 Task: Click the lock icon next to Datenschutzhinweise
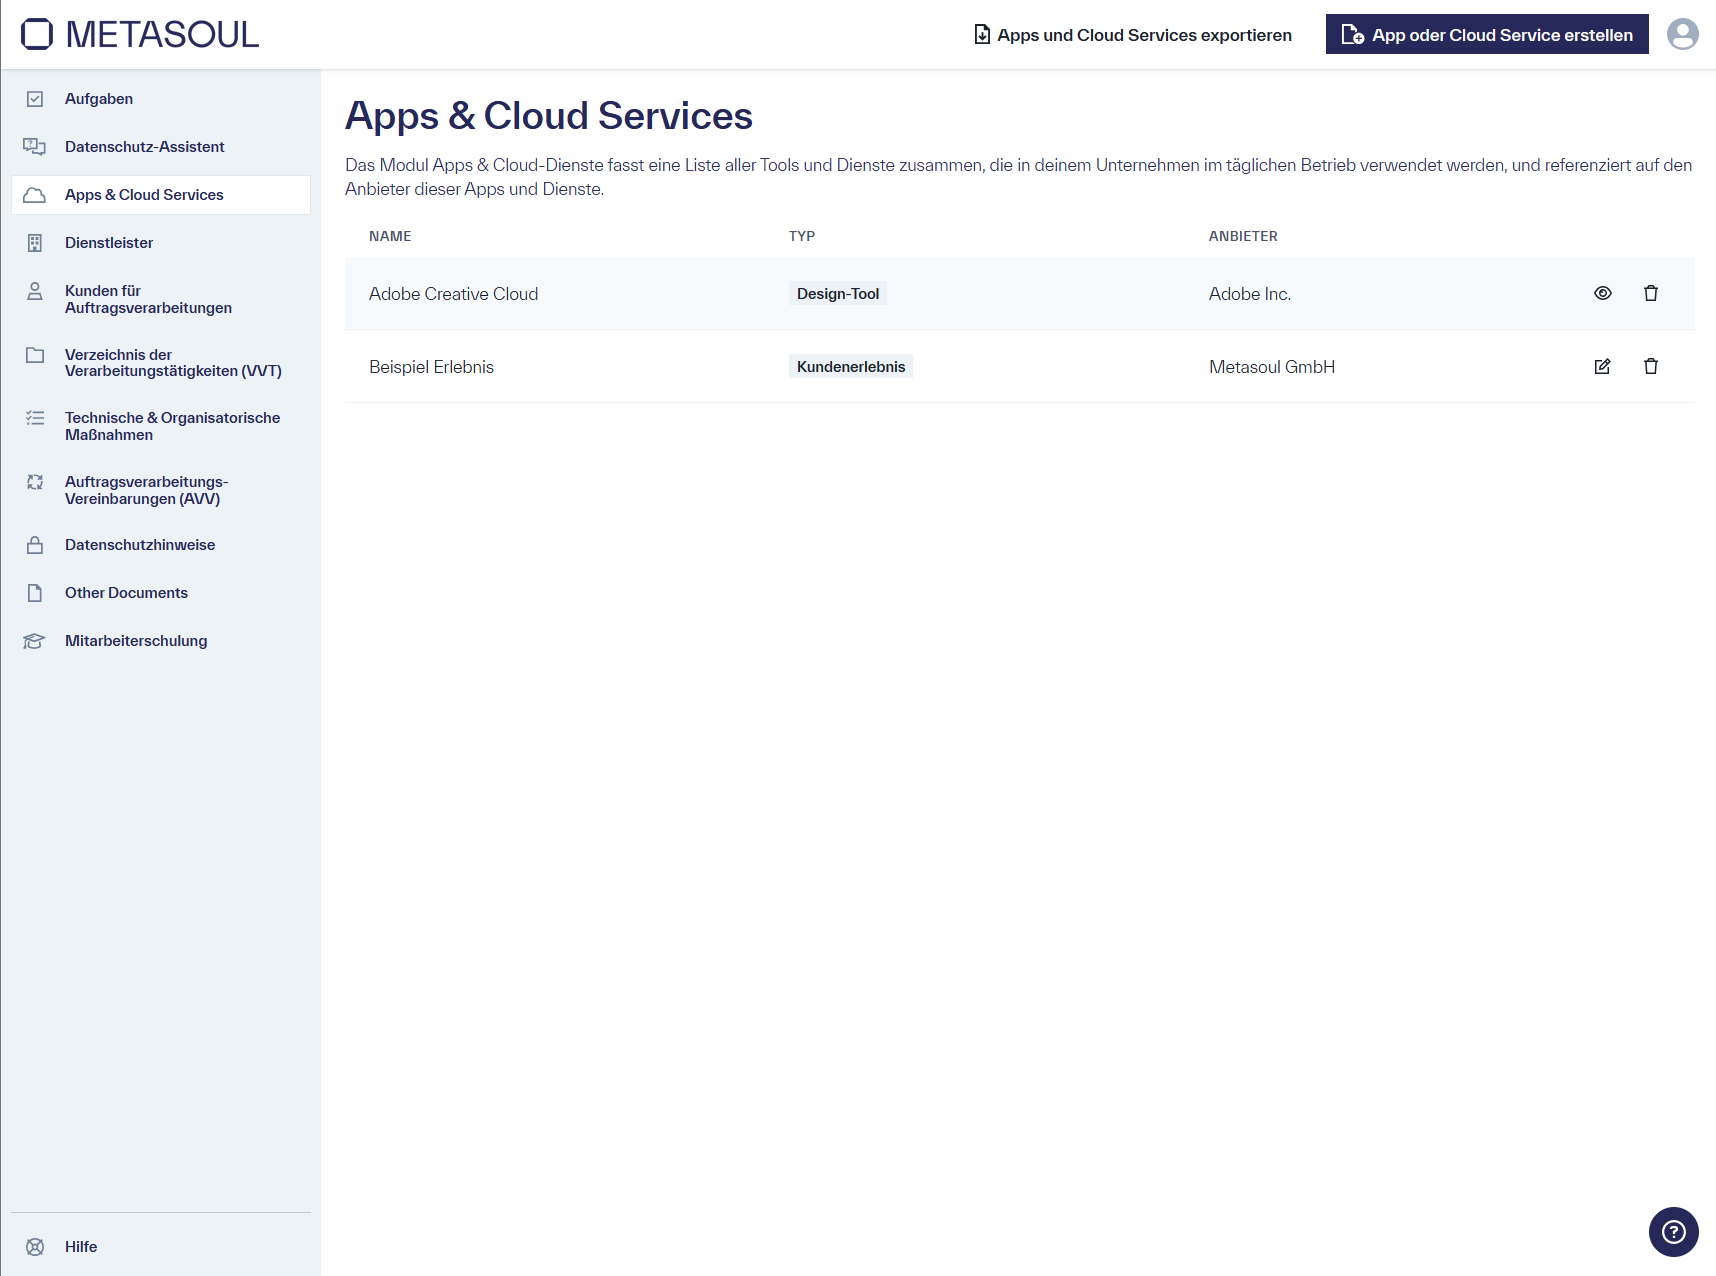coord(35,544)
